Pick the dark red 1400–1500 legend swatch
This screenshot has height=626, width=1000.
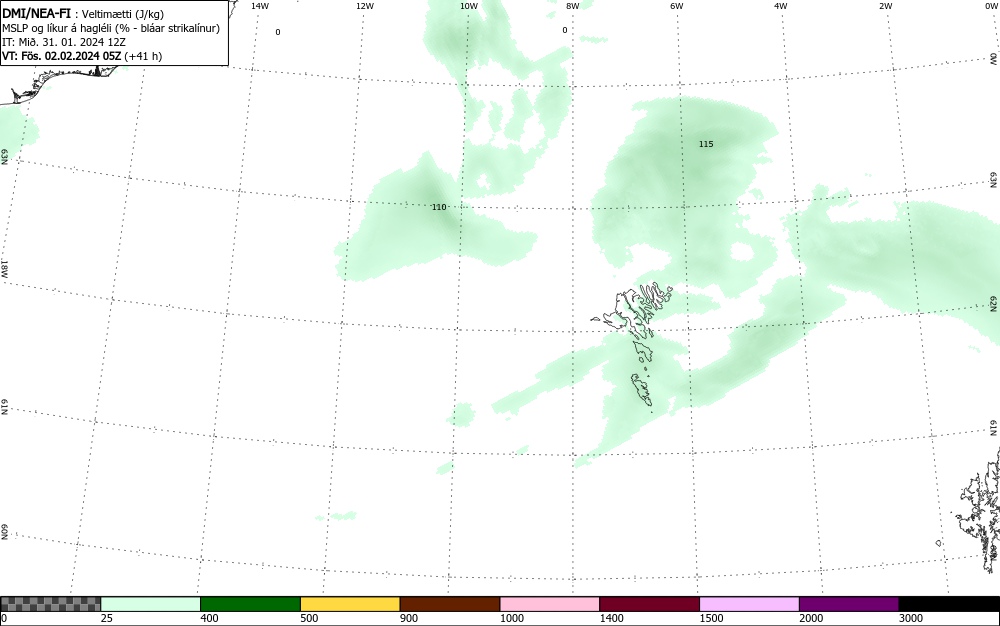[x=649, y=604]
